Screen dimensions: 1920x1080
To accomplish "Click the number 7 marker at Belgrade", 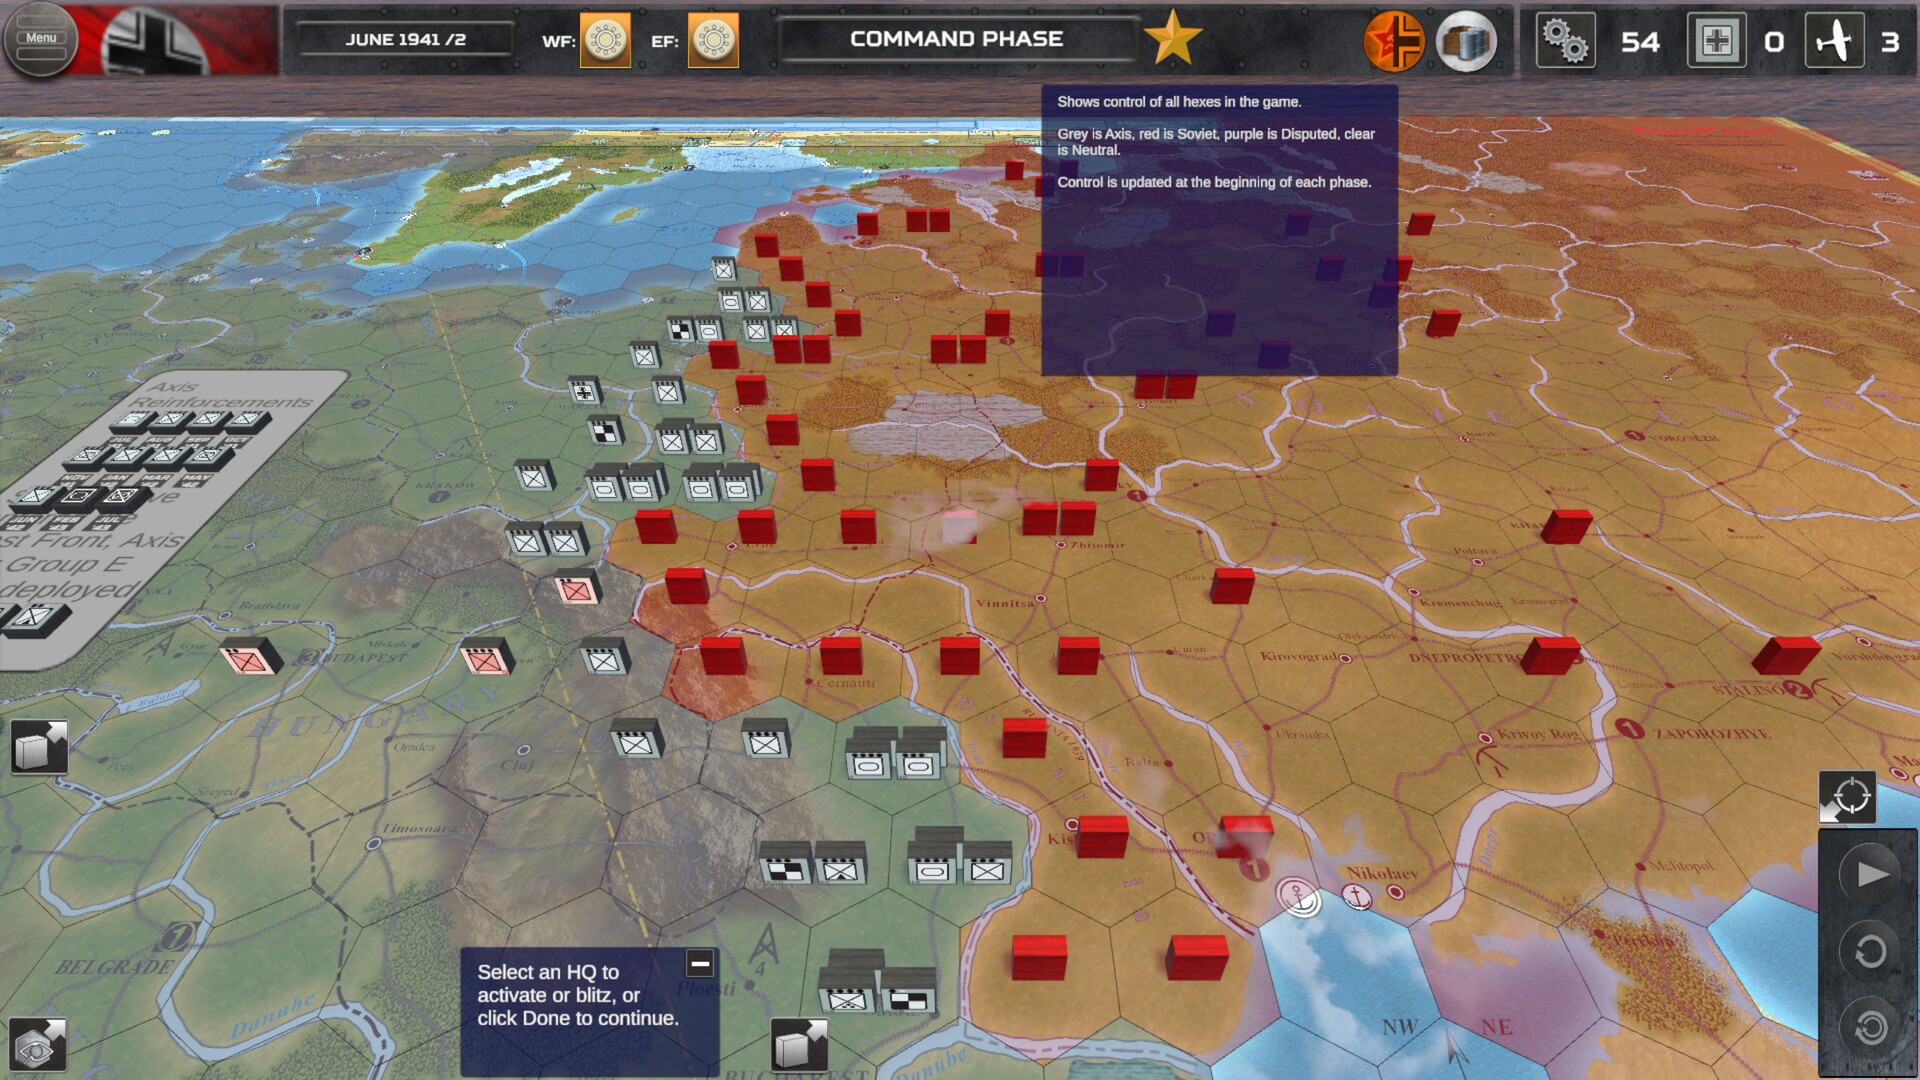I will tap(176, 936).
